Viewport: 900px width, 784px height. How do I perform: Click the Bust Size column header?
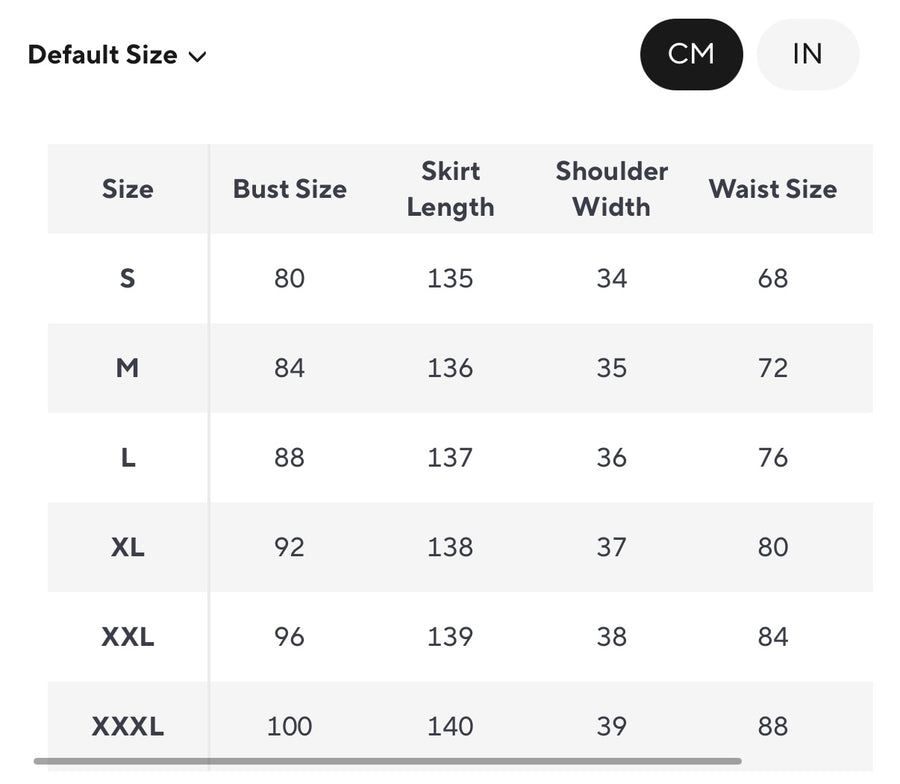pos(289,189)
